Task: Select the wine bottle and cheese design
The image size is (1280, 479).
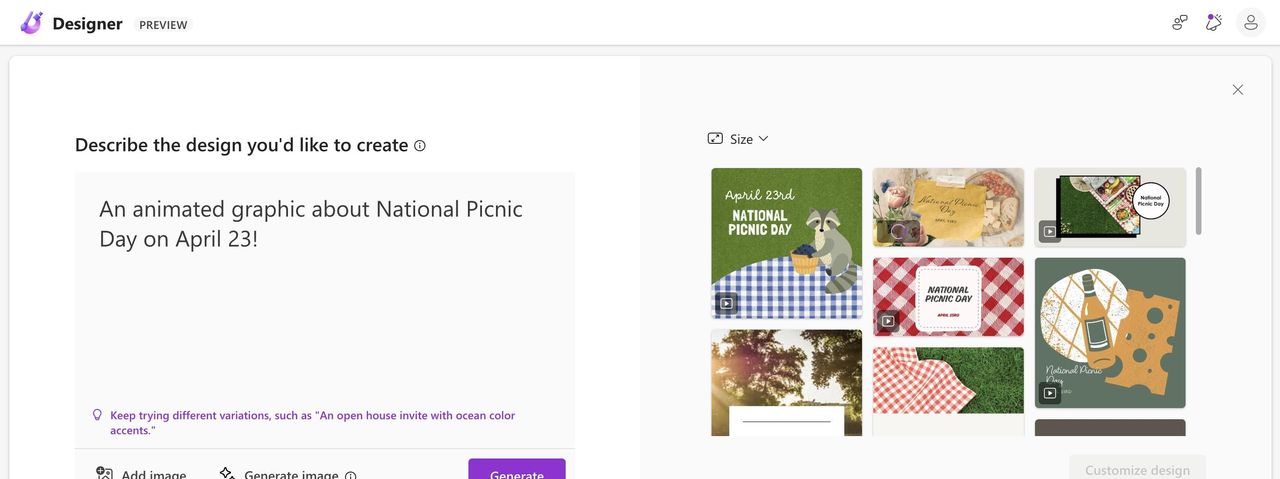Action: tap(1109, 332)
